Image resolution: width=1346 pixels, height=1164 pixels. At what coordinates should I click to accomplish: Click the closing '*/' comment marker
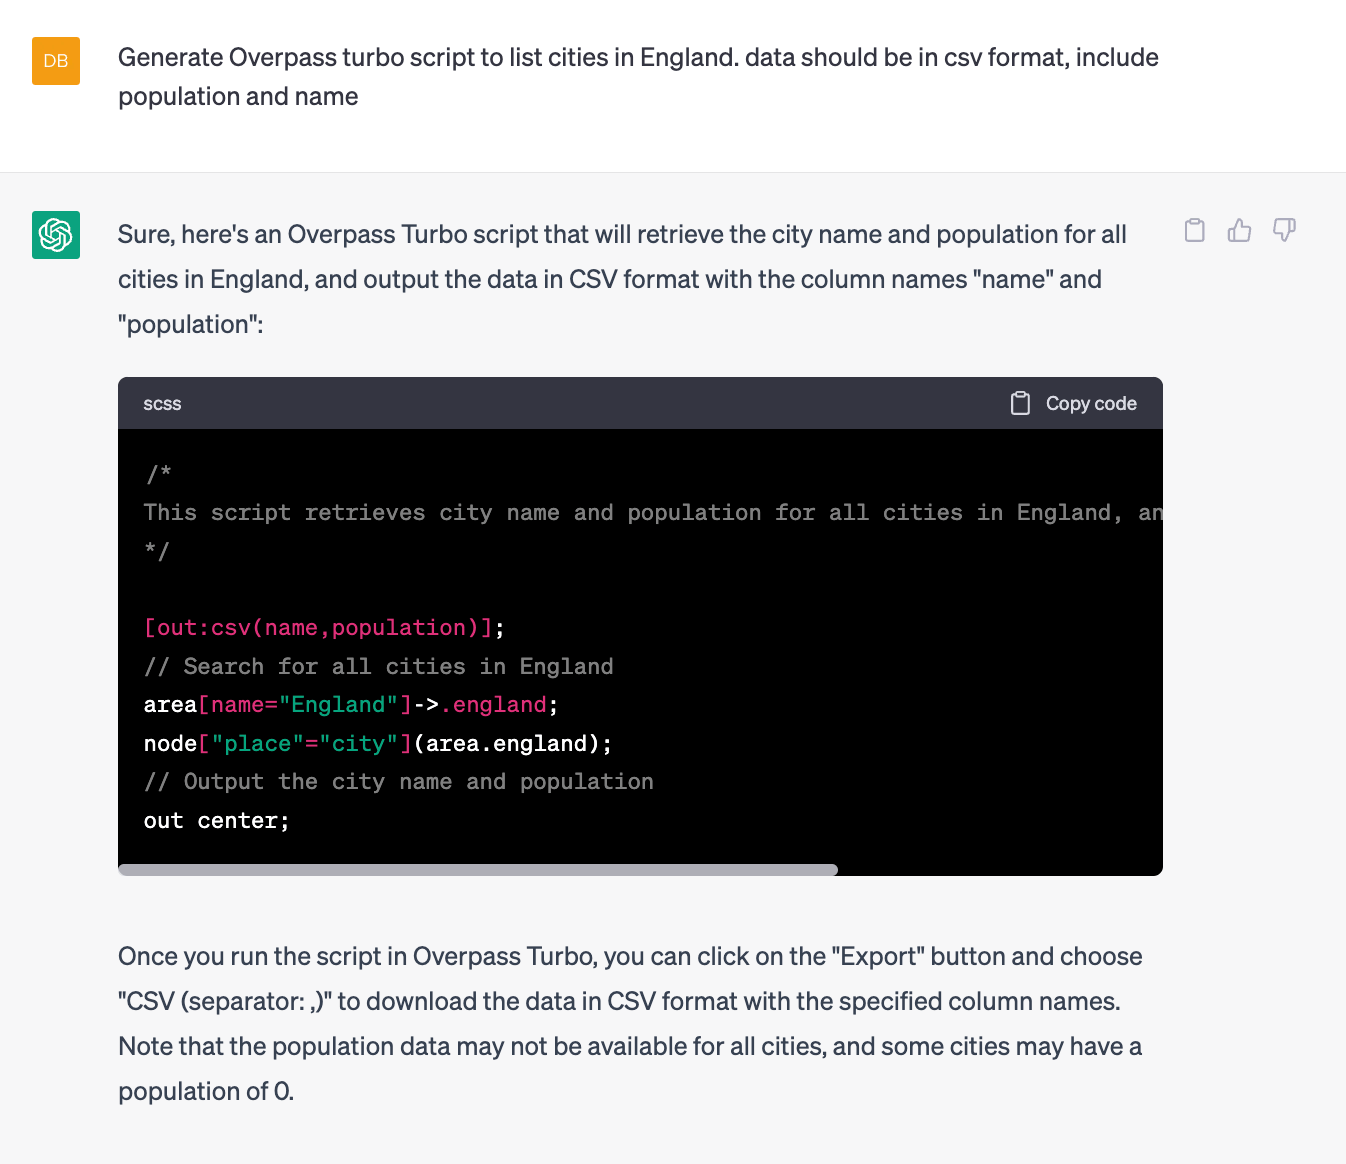coord(157,551)
